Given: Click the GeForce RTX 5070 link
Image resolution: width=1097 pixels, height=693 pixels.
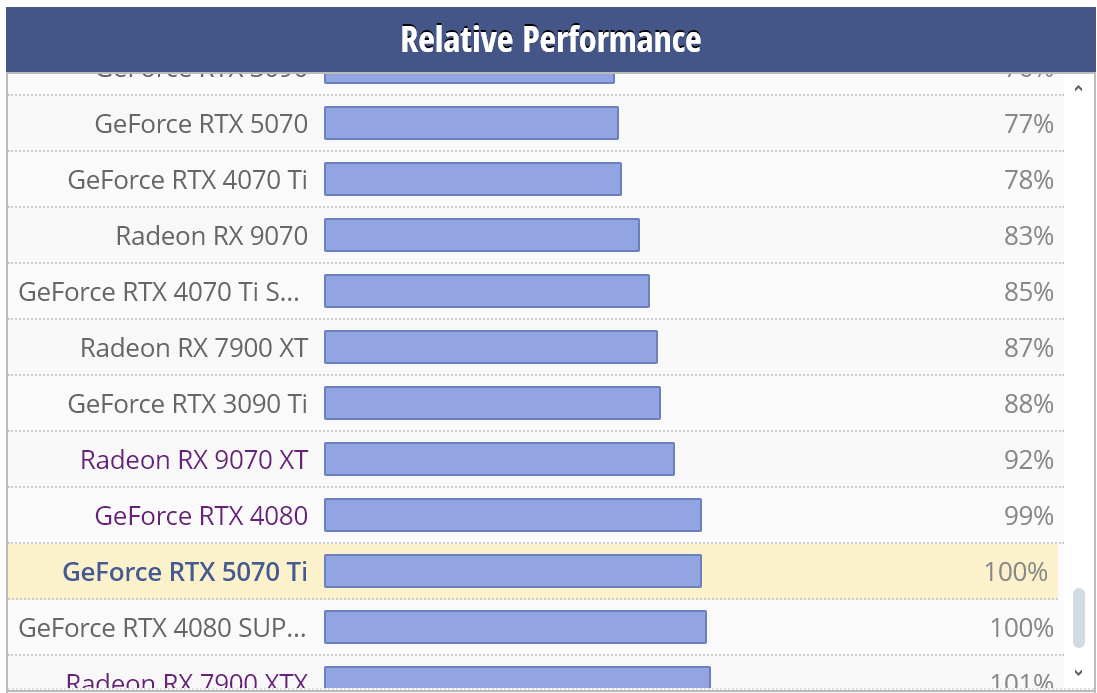Looking at the screenshot, I should click(x=201, y=124).
